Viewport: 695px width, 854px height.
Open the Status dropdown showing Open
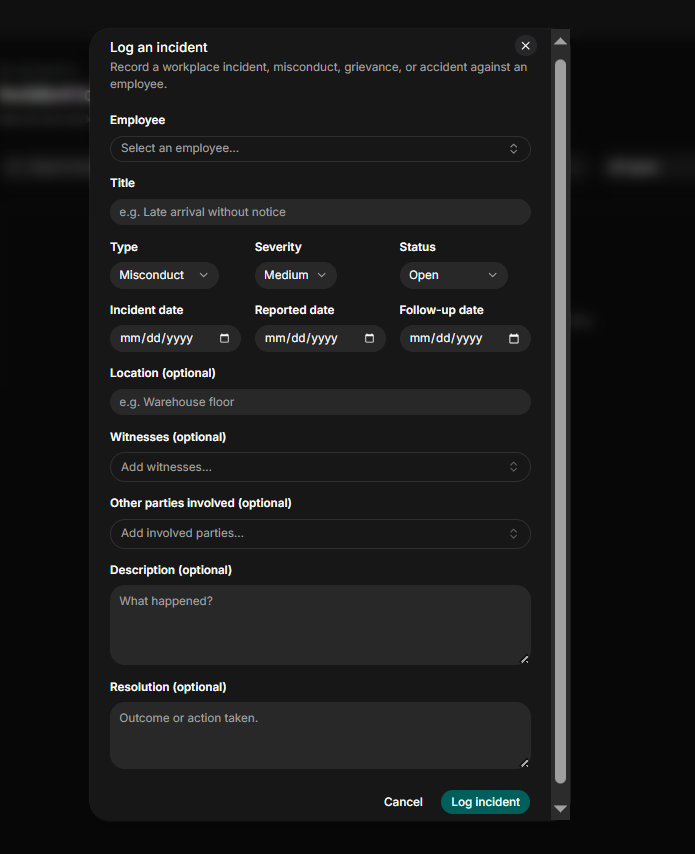454,275
